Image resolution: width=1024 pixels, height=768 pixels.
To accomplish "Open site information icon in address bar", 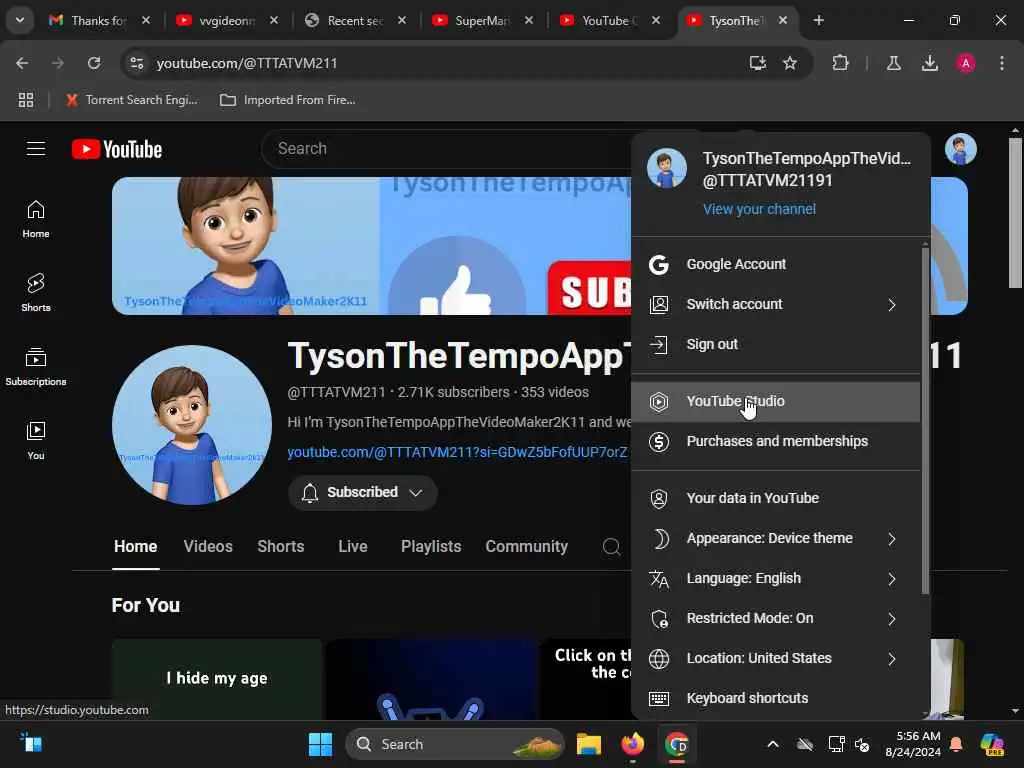I will [136, 63].
